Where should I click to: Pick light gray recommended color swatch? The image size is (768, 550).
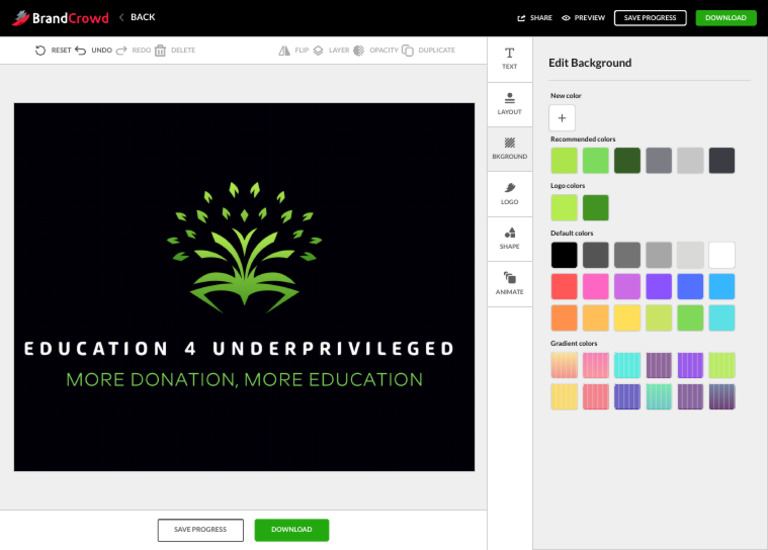pyautogui.click(x=690, y=161)
